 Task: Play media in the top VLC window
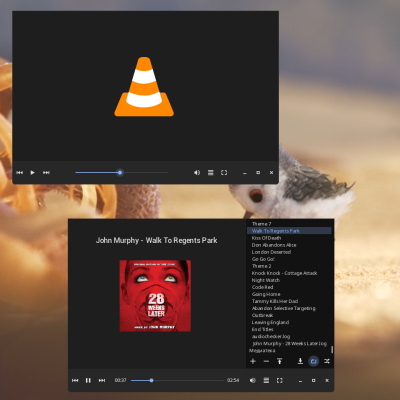(32, 172)
